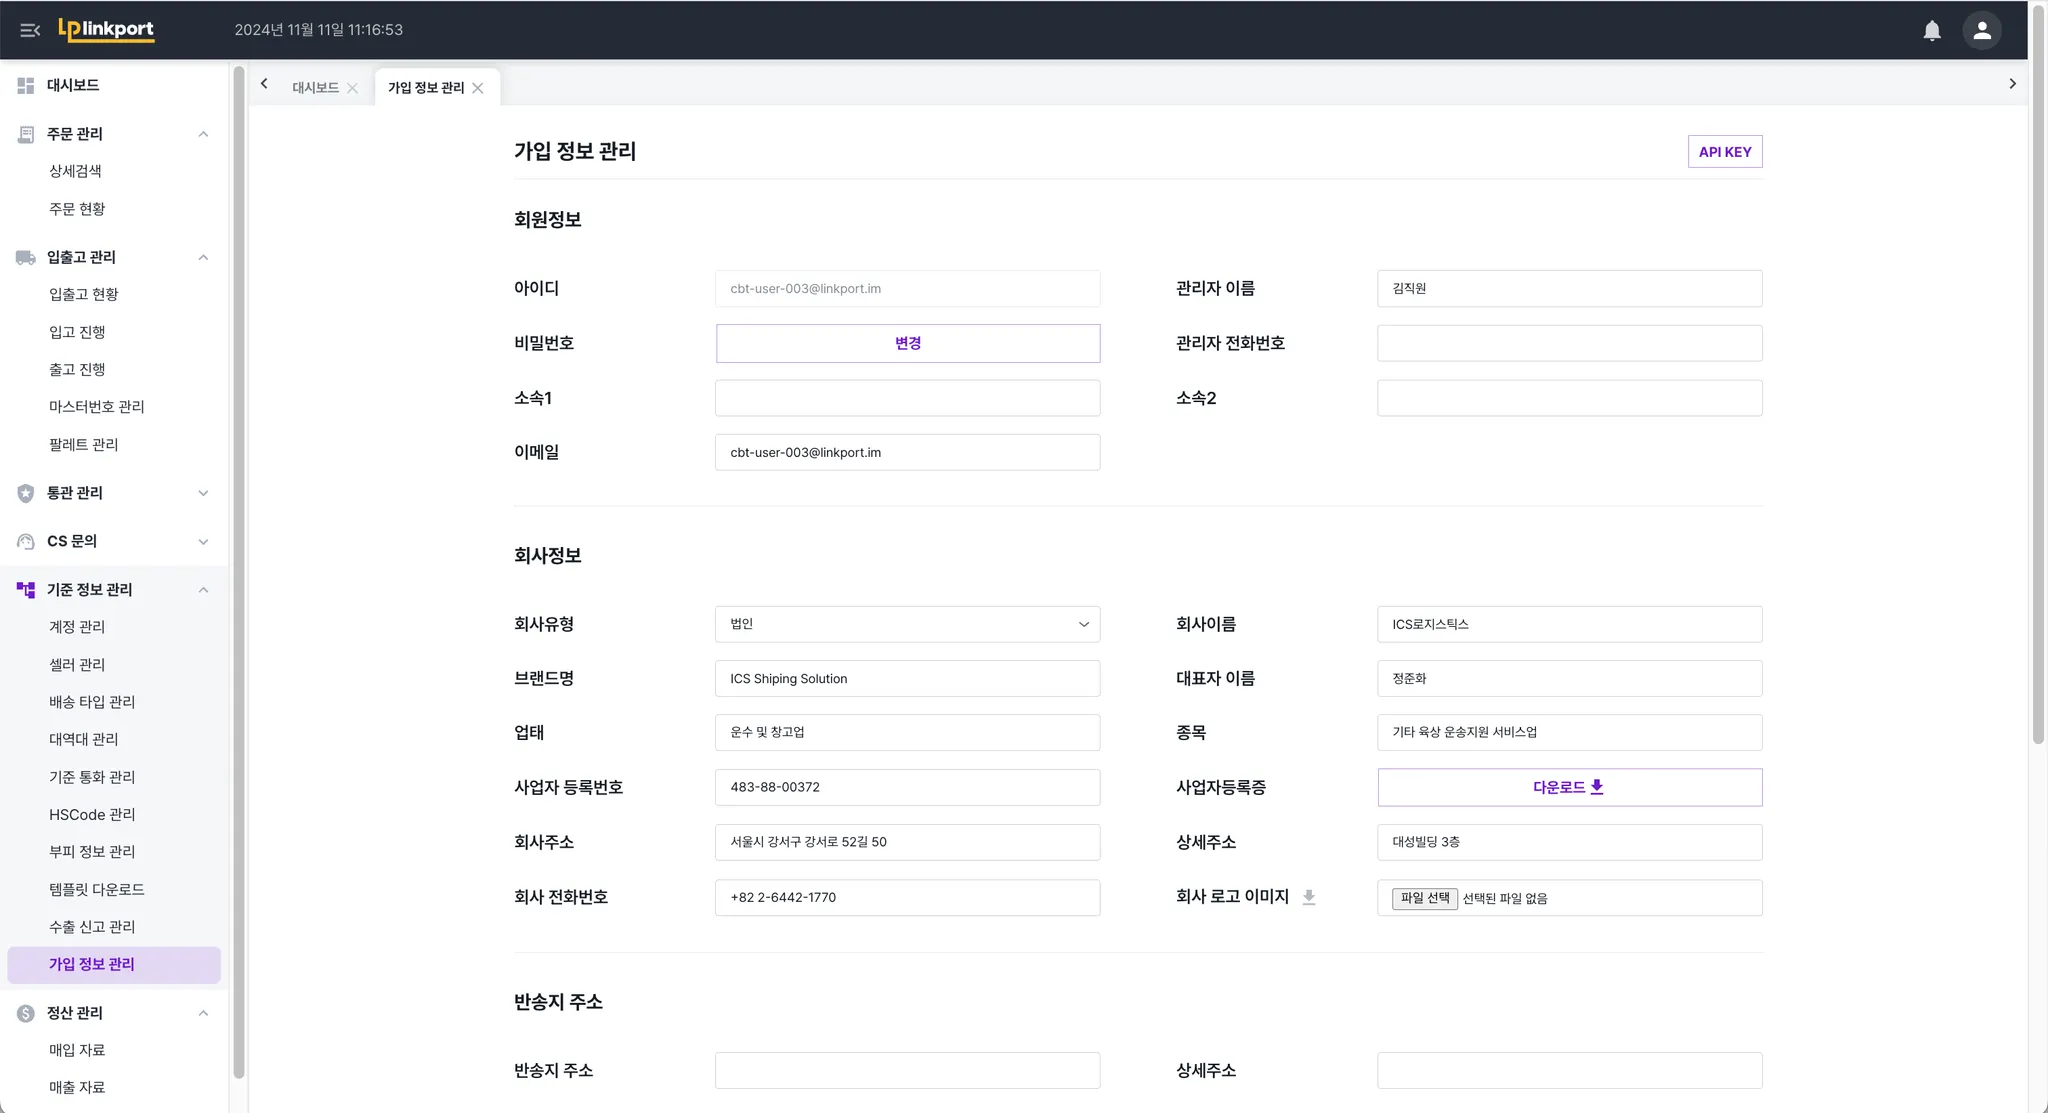Click the linkport logo
The height and width of the screenshot is (1113, 2048).
point(106,30)
